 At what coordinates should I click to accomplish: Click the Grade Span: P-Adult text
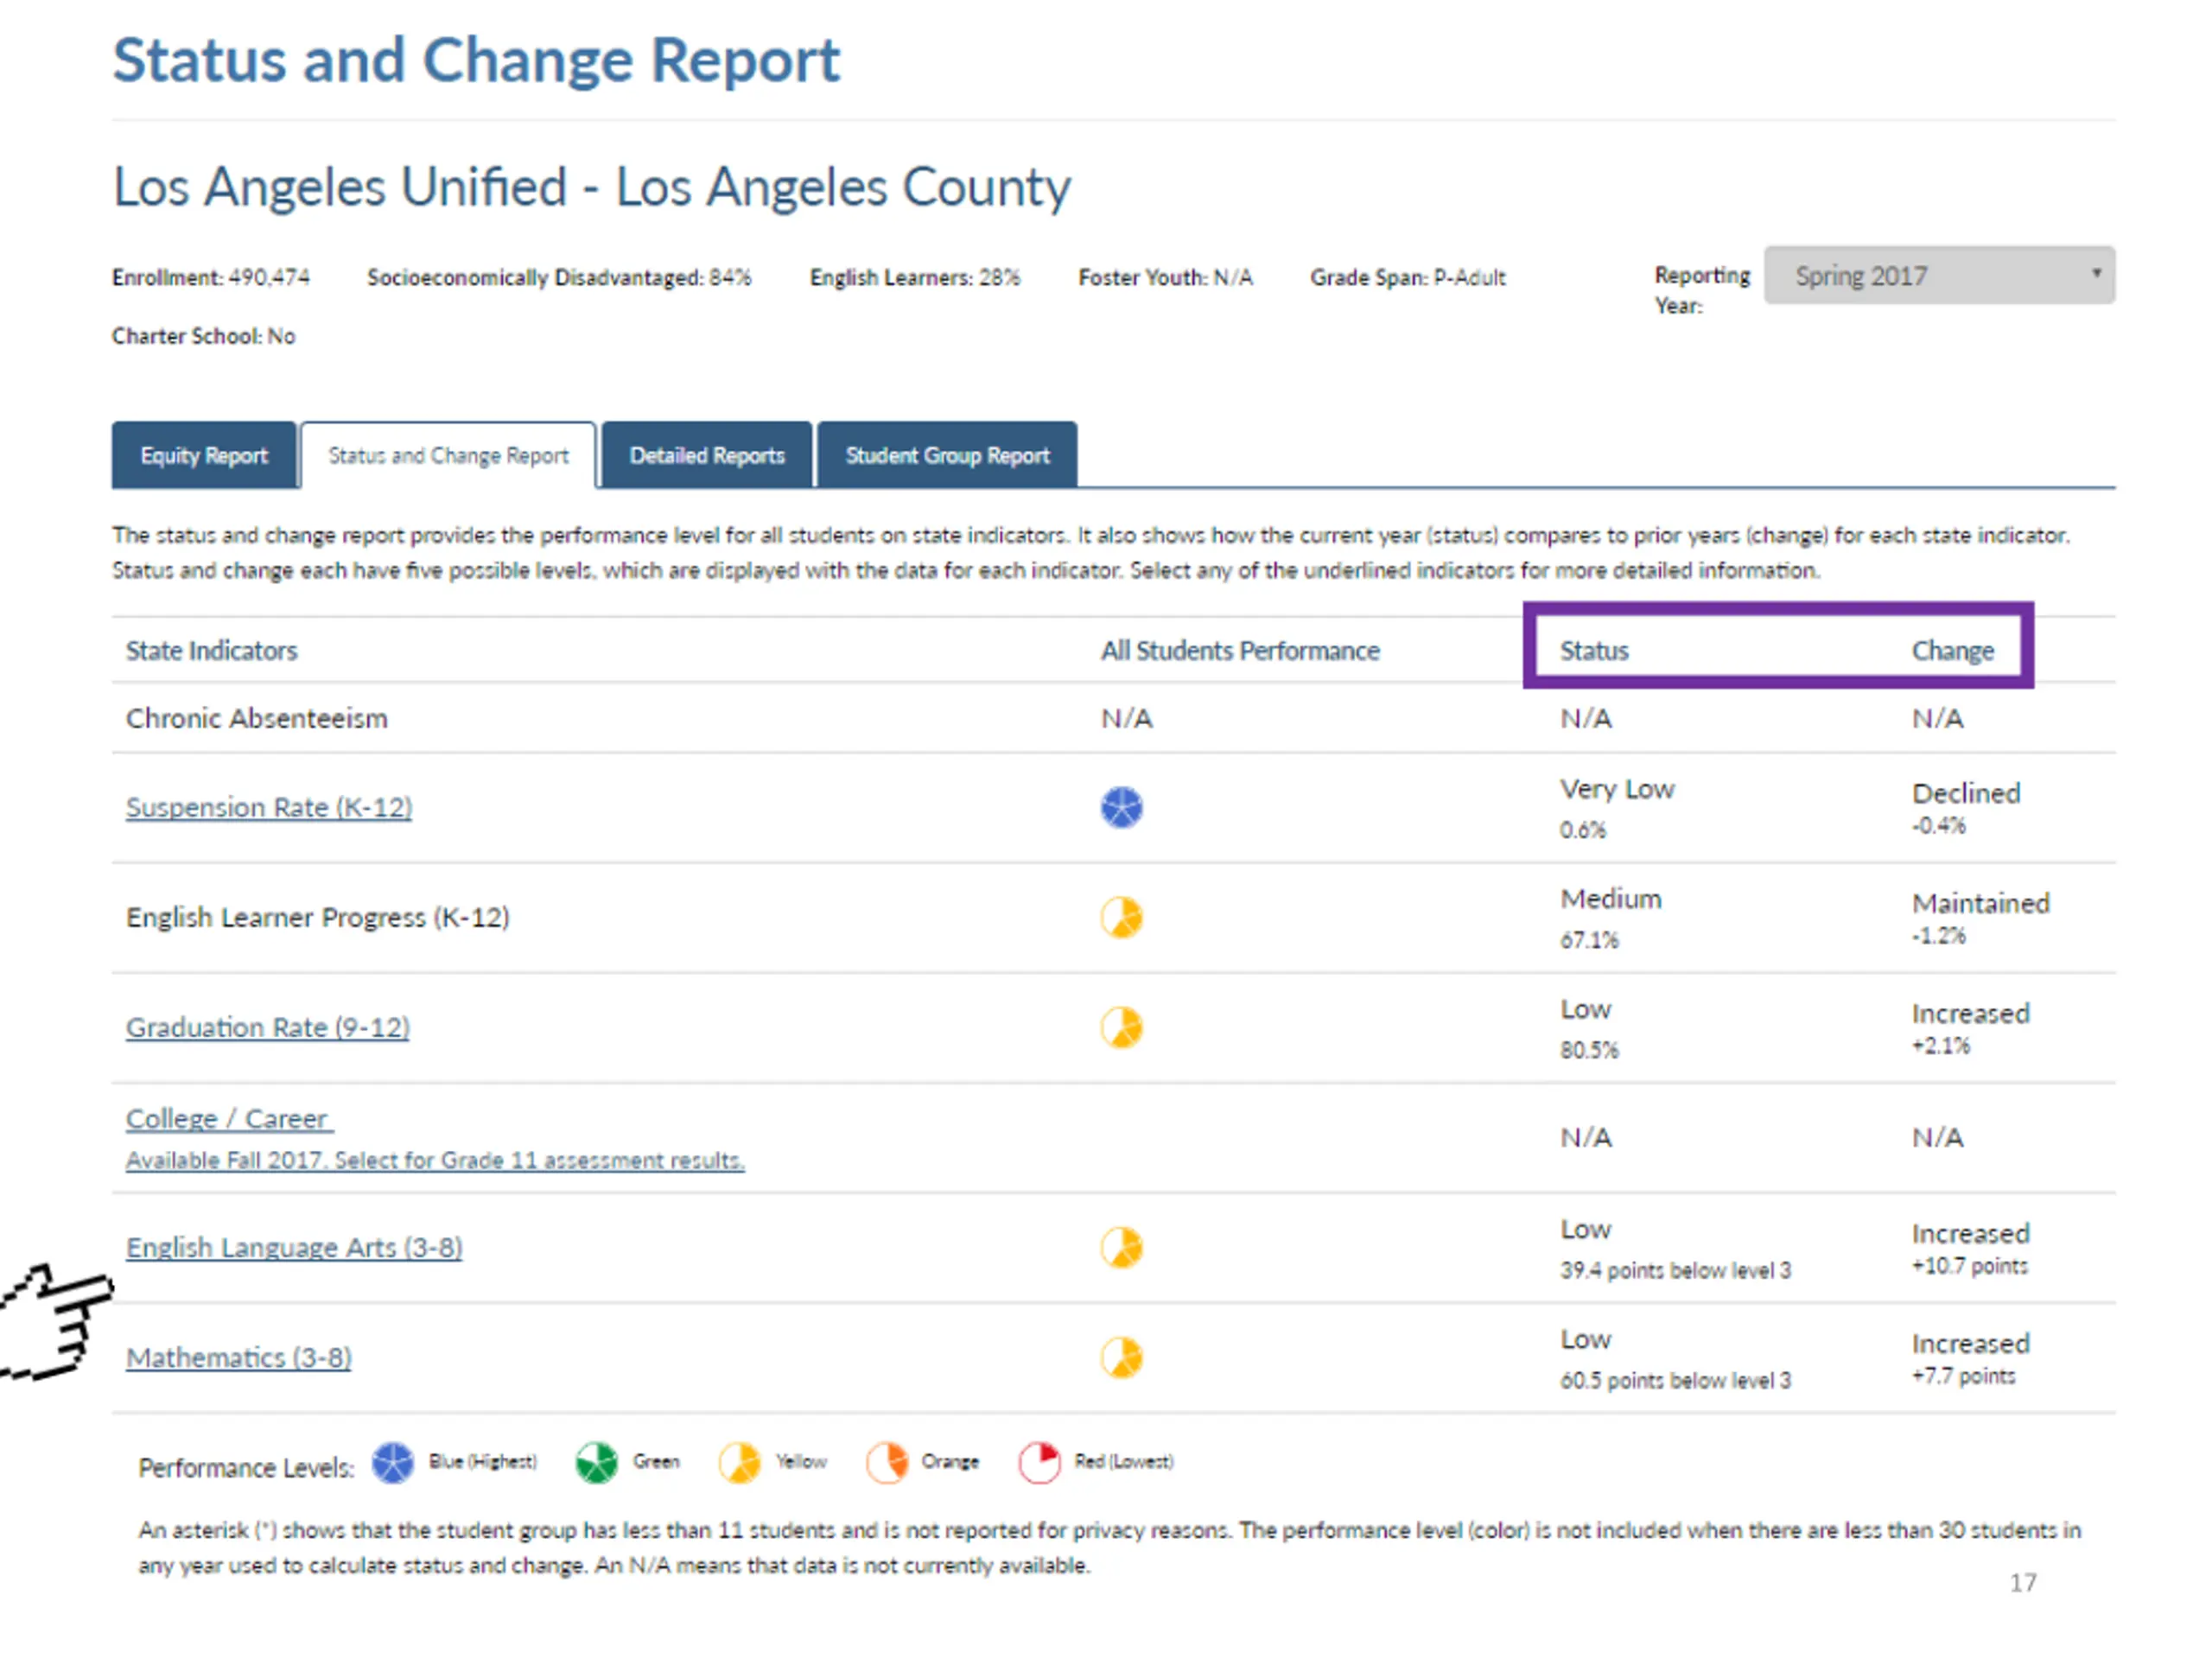coord(1407,277)
